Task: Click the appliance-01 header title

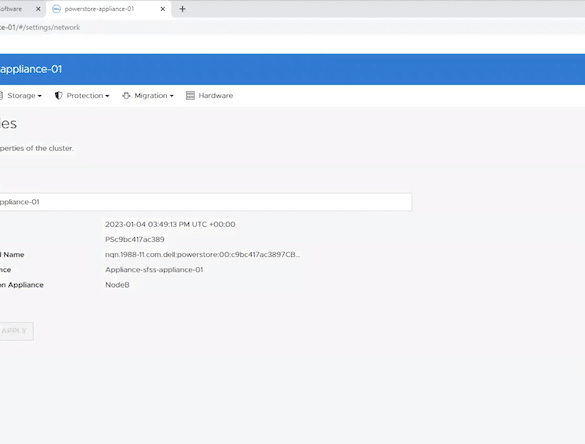Action: [x=31, y=69]
